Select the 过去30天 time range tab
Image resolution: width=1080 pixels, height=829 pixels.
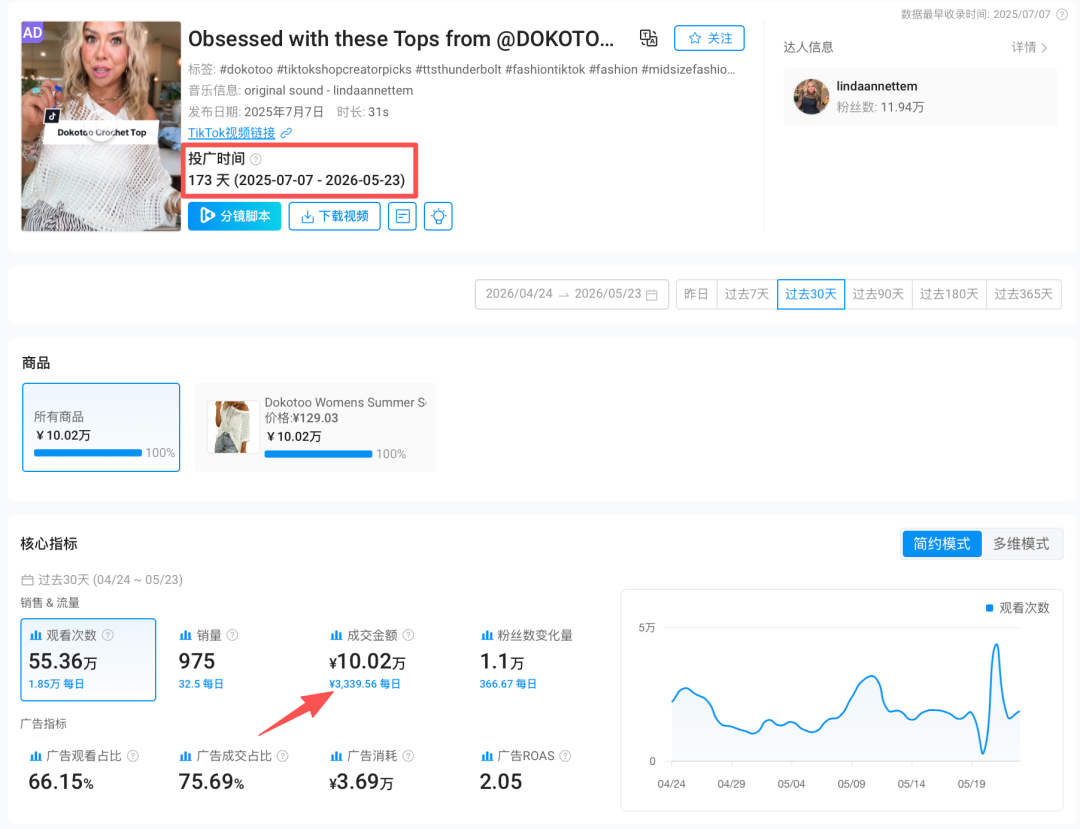click(x=811, y=294)
